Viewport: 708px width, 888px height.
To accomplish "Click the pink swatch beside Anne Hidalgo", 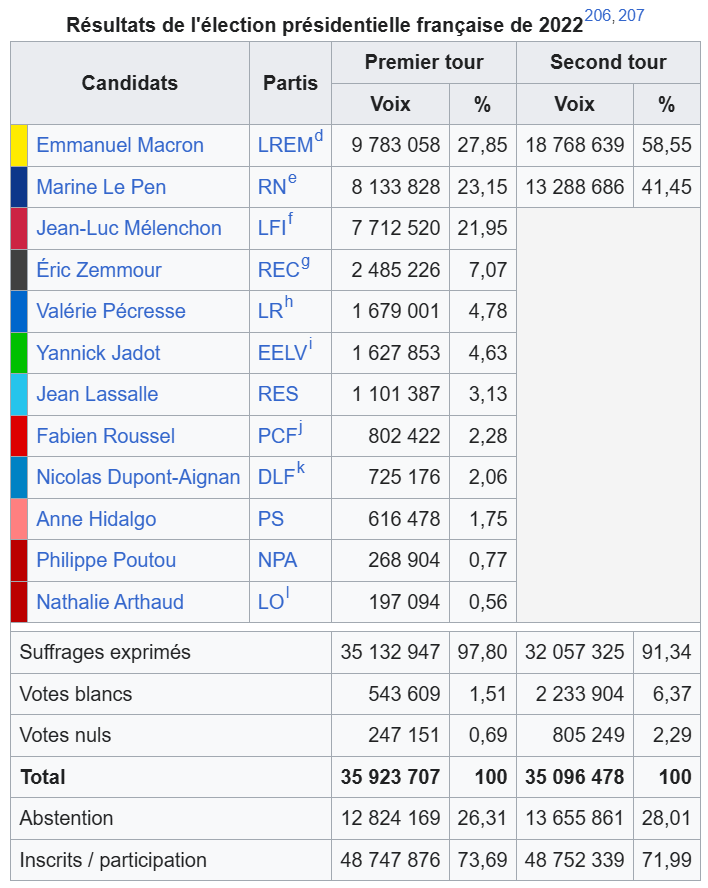I will [x=19, y=519].
